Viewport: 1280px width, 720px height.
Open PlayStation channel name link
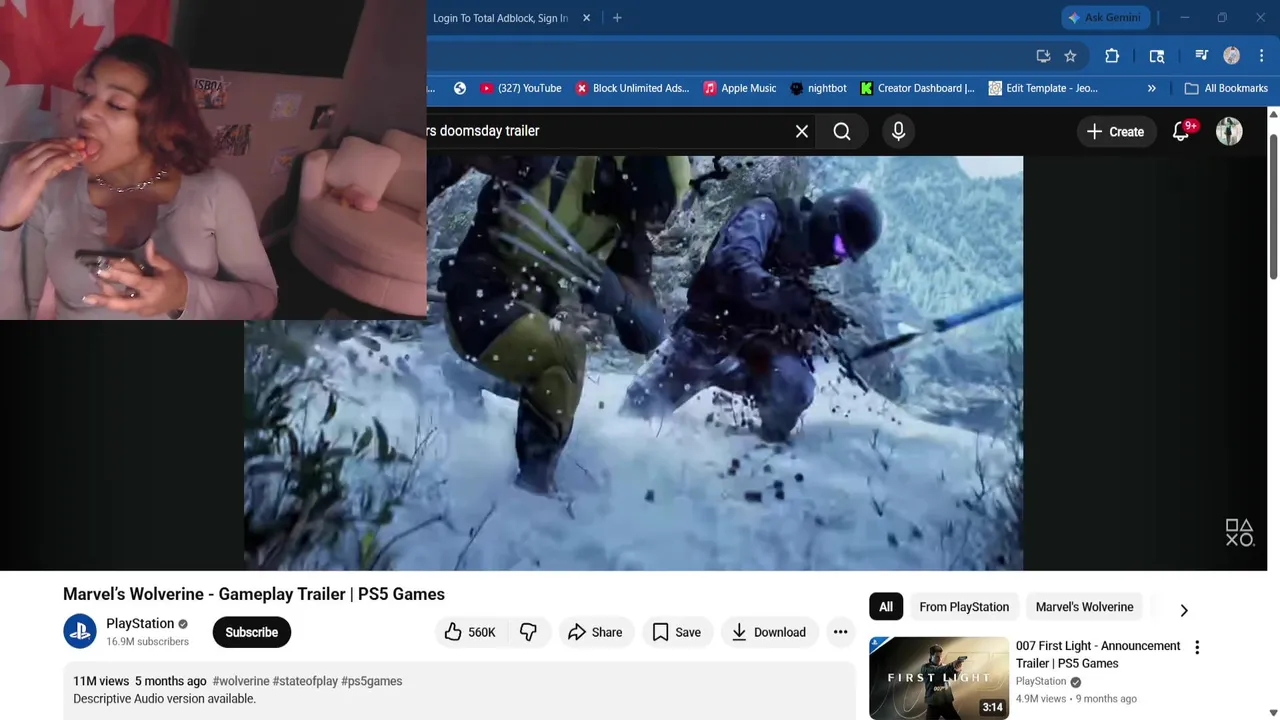tap(140, 623)
